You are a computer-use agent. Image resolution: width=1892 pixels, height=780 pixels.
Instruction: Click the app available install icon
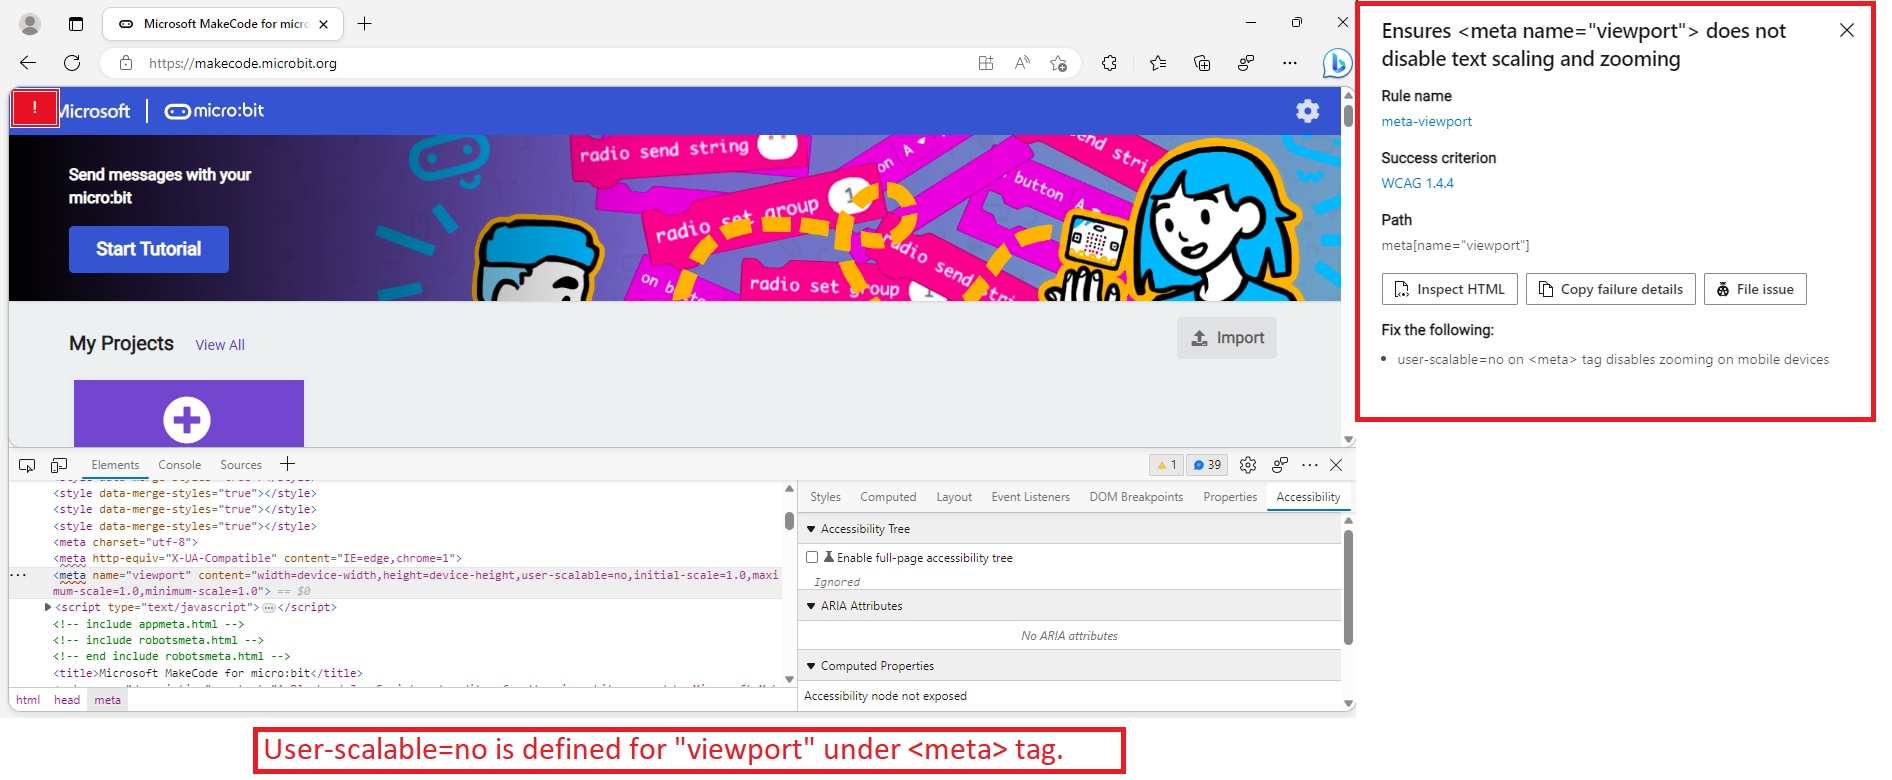[986, 63]
